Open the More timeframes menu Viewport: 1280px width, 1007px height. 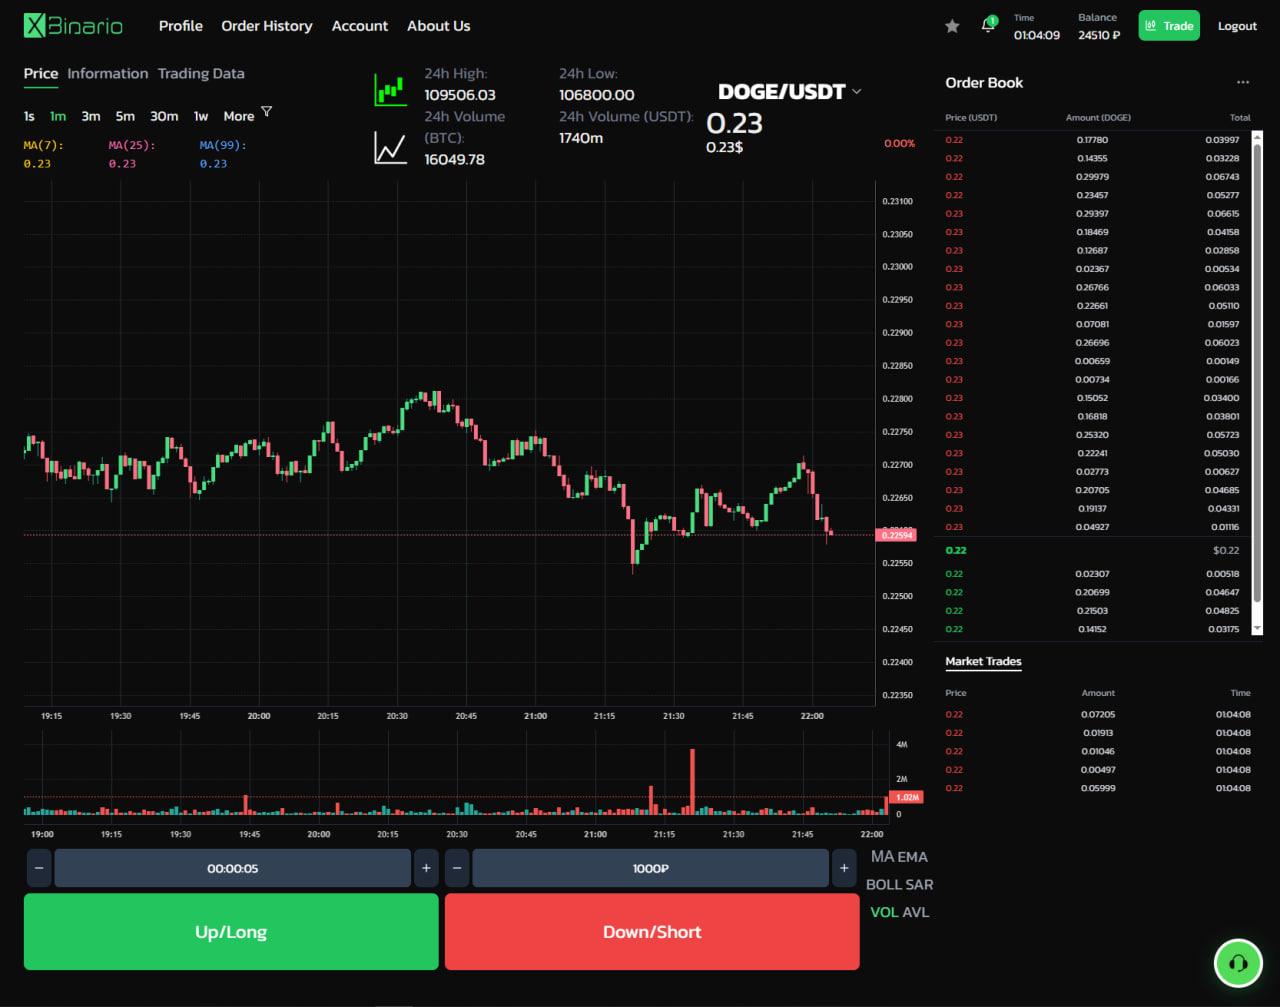pyautogui.click(x=238, y=116)
